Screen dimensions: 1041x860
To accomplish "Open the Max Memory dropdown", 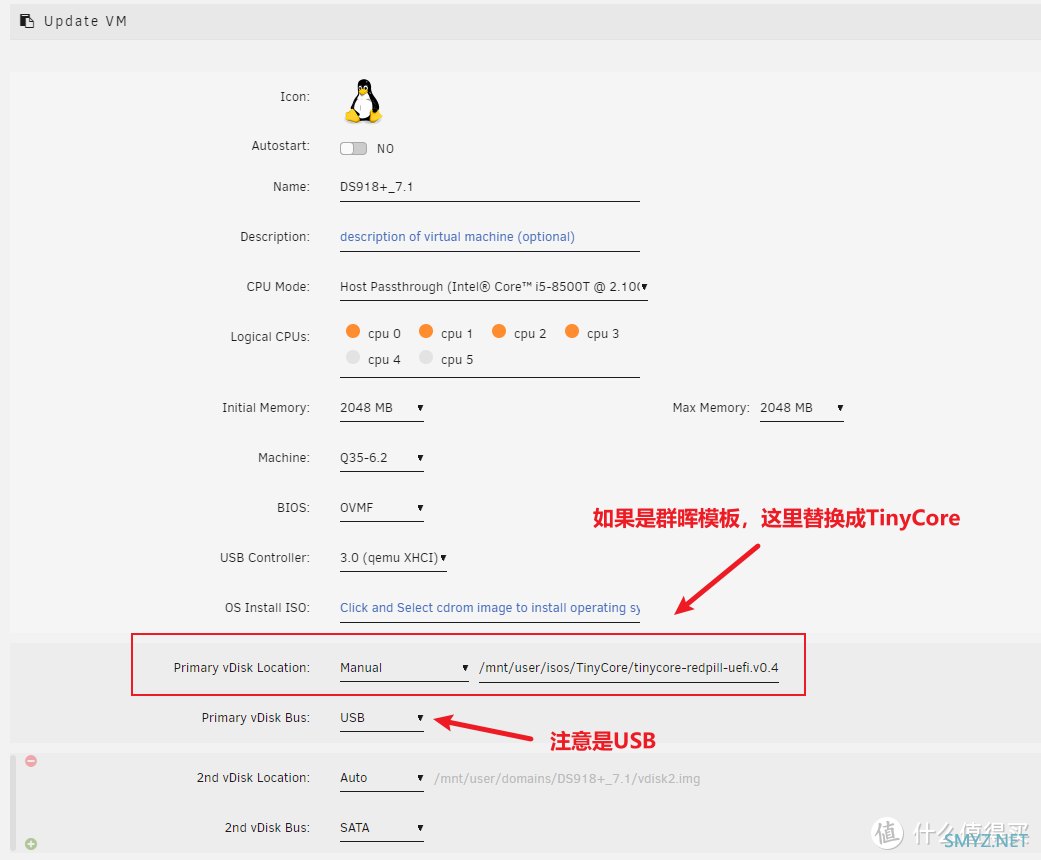I will tap(802, 408).
